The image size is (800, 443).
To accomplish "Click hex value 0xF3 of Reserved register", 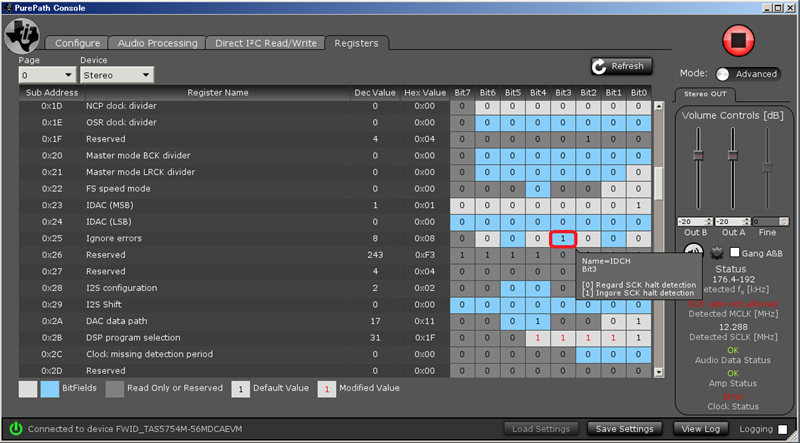I will (424, 255).
